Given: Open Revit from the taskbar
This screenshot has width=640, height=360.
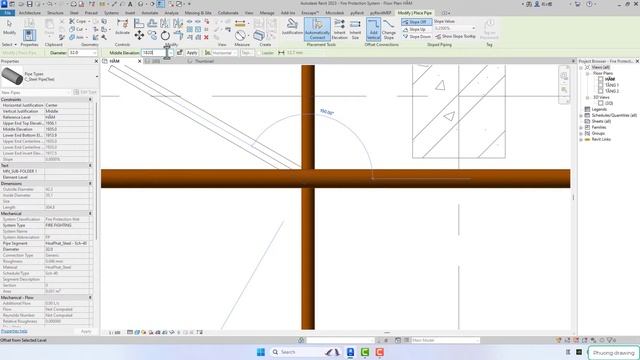Looking at the screenshot, I should coord(350,352).
